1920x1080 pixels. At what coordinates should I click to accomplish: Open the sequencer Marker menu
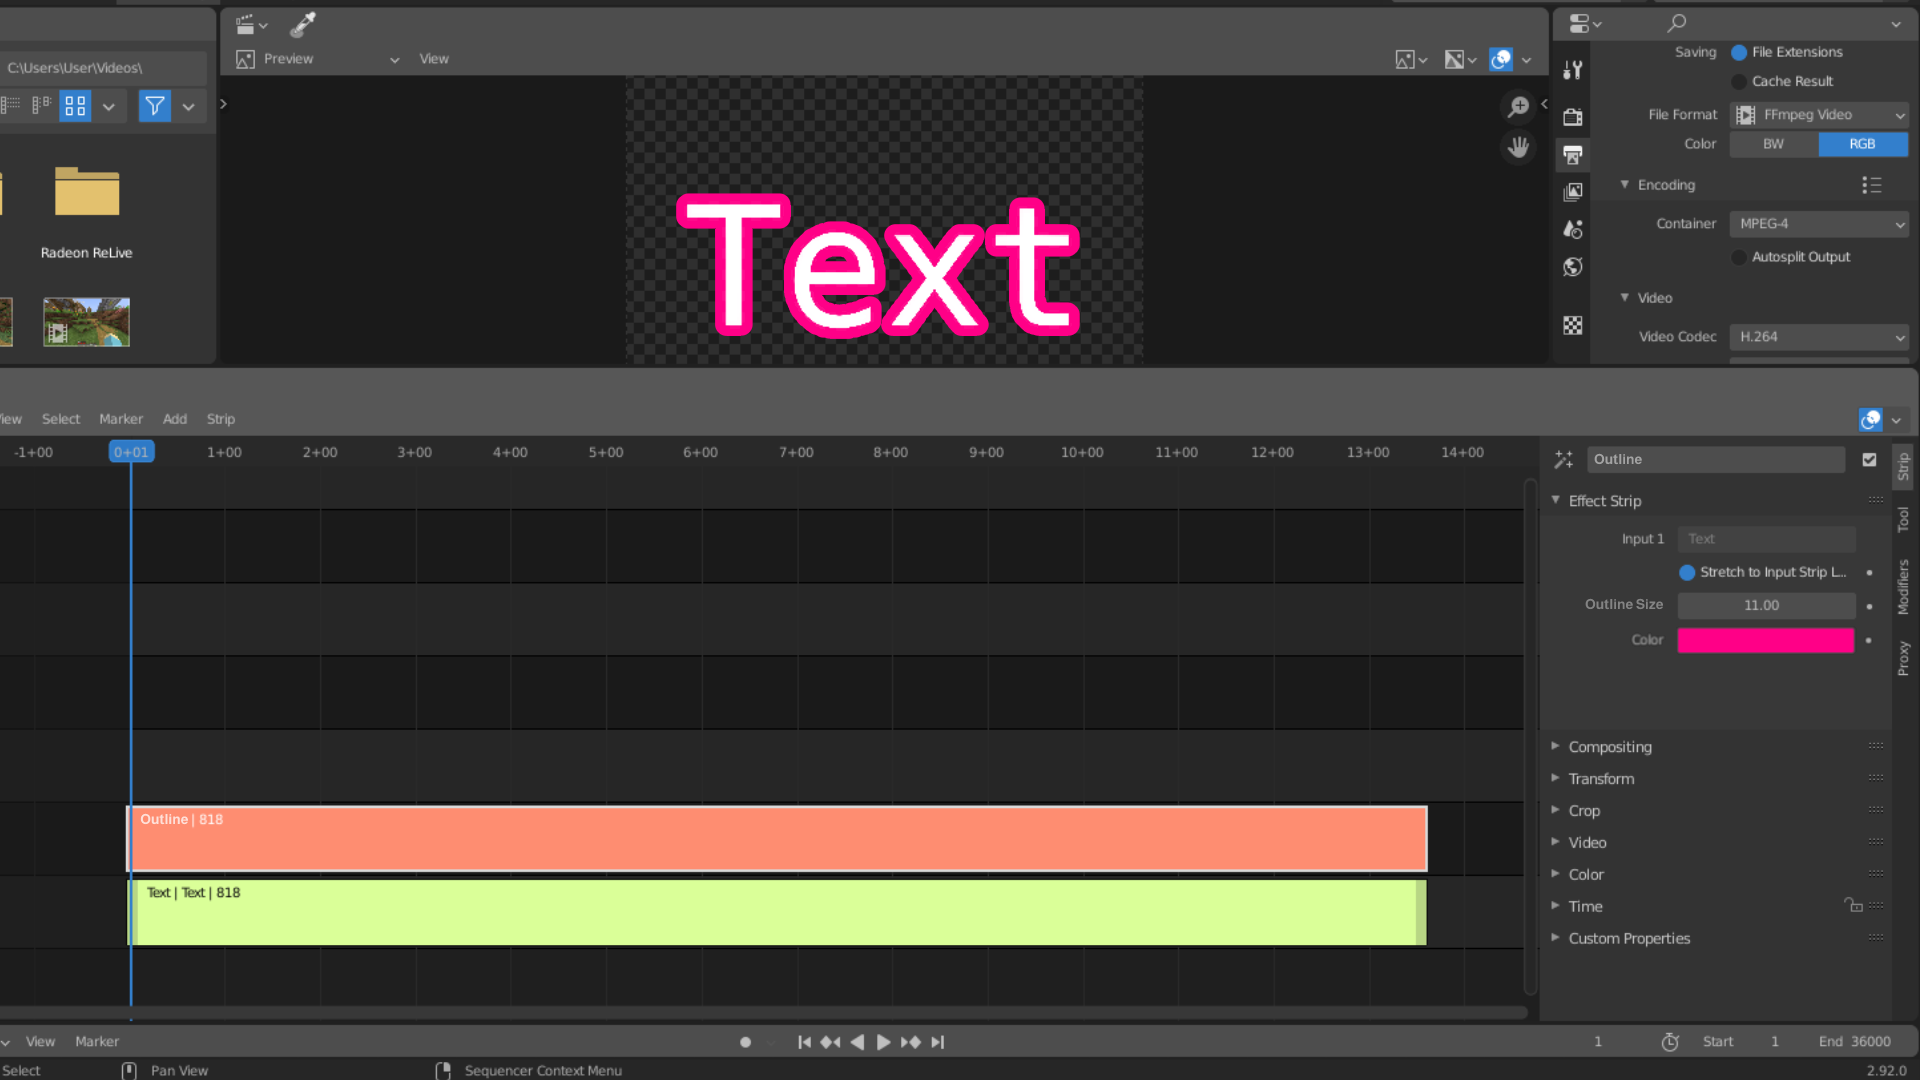[121, 419]
